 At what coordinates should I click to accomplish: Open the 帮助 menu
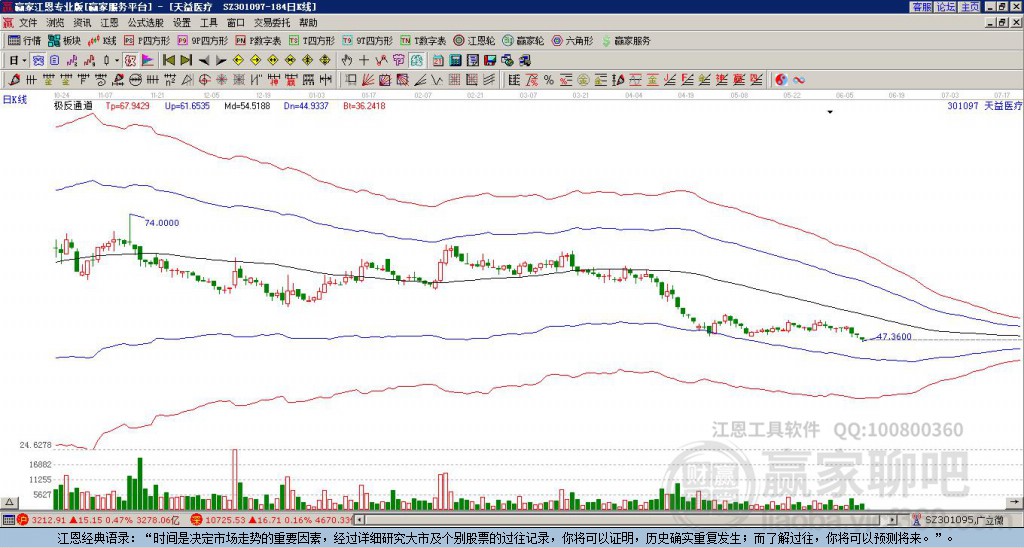308,23
